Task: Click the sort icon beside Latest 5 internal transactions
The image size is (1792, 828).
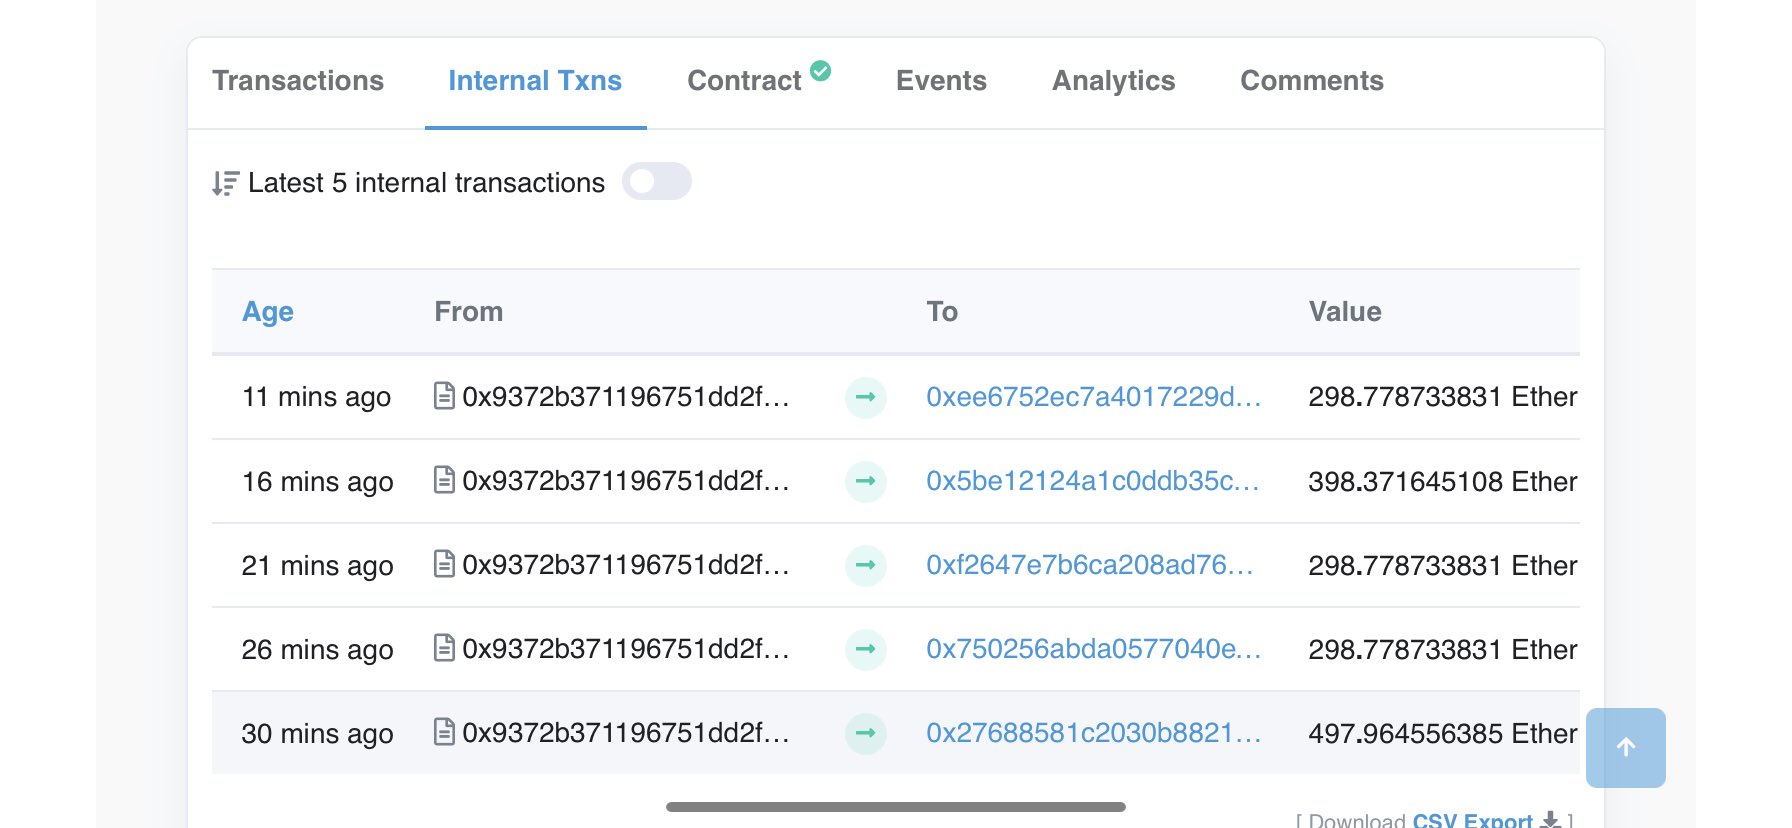Action: coord(225,183)
